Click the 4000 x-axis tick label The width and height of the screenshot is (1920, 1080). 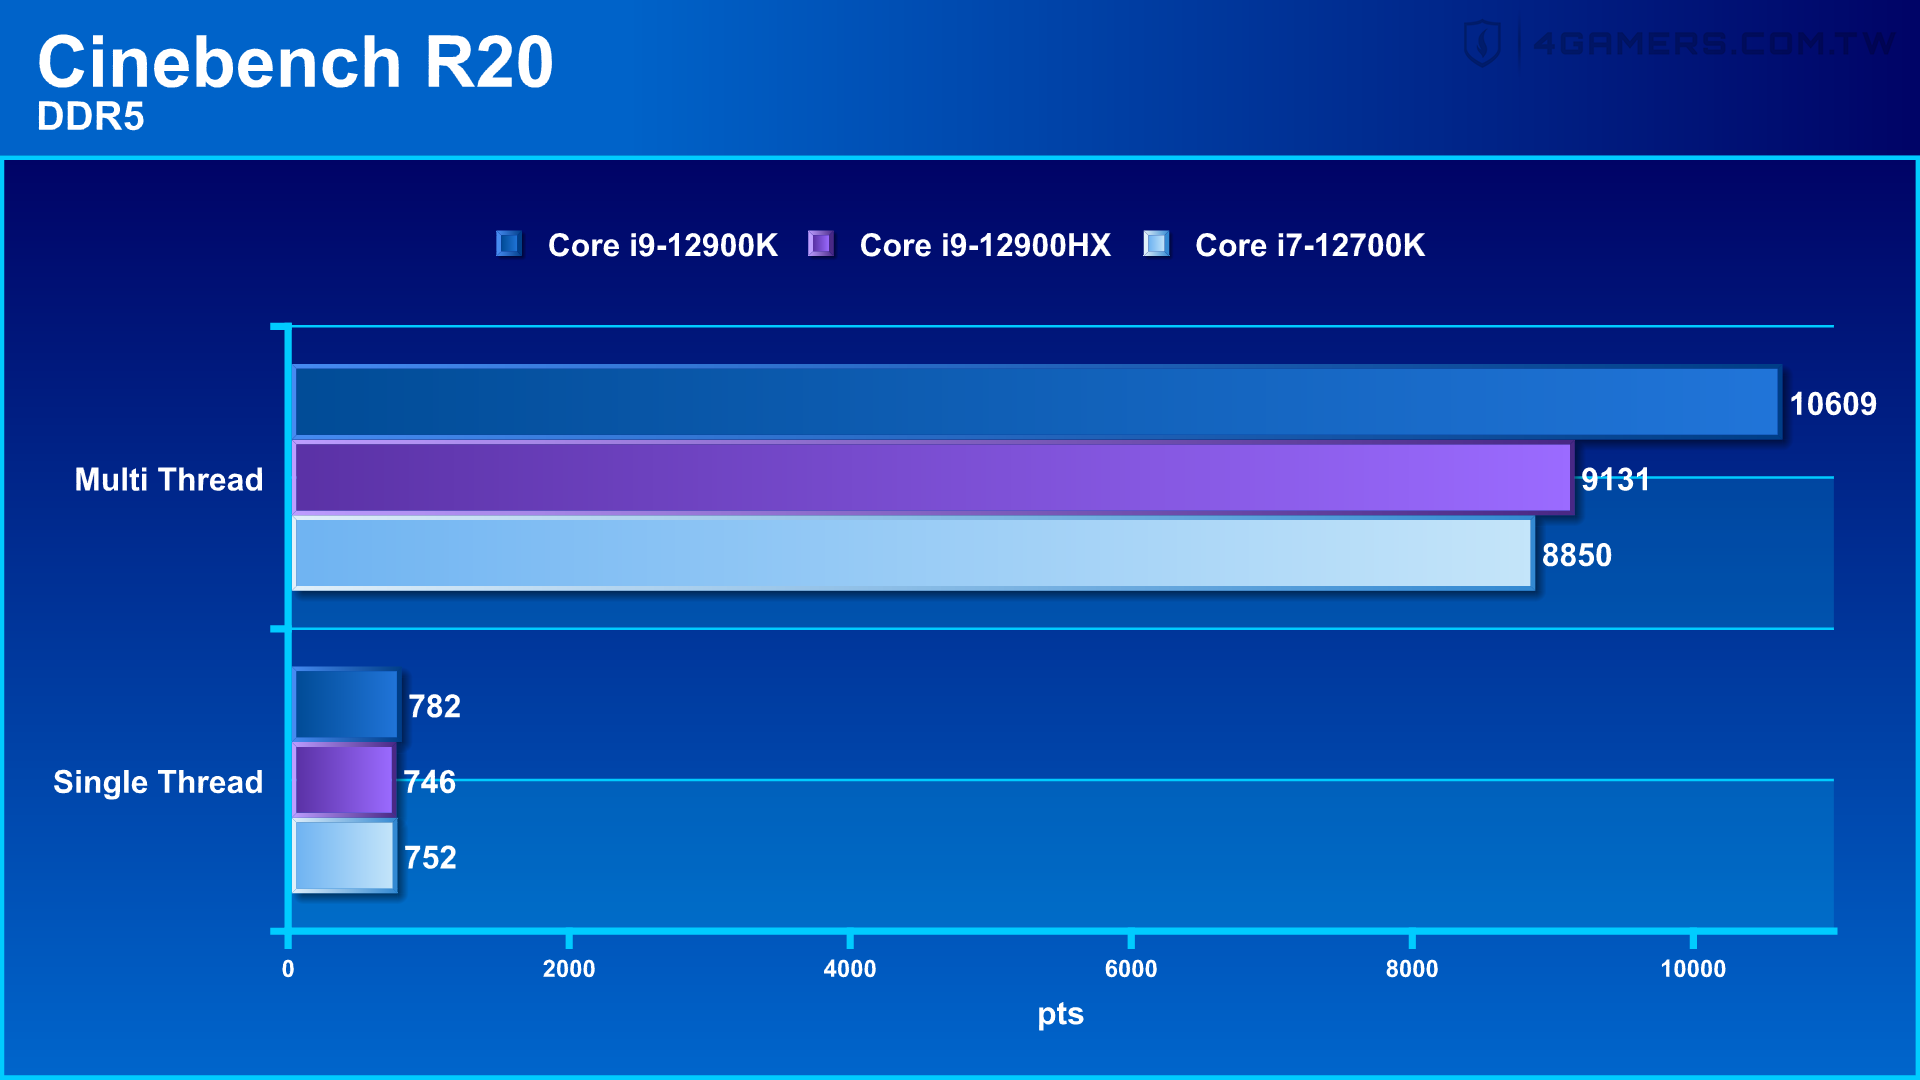850,969
